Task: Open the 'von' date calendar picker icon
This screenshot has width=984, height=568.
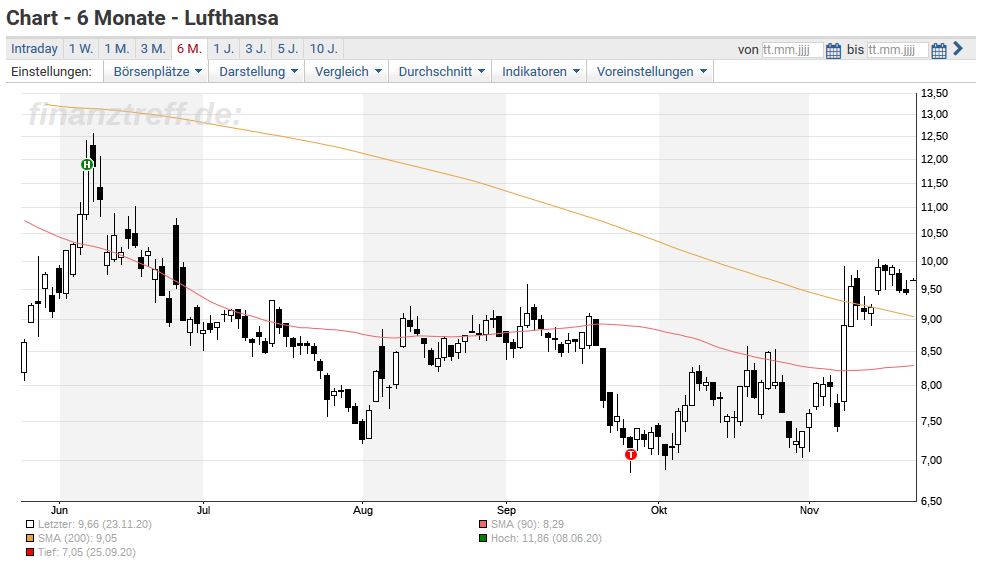Action: (833, 50)
